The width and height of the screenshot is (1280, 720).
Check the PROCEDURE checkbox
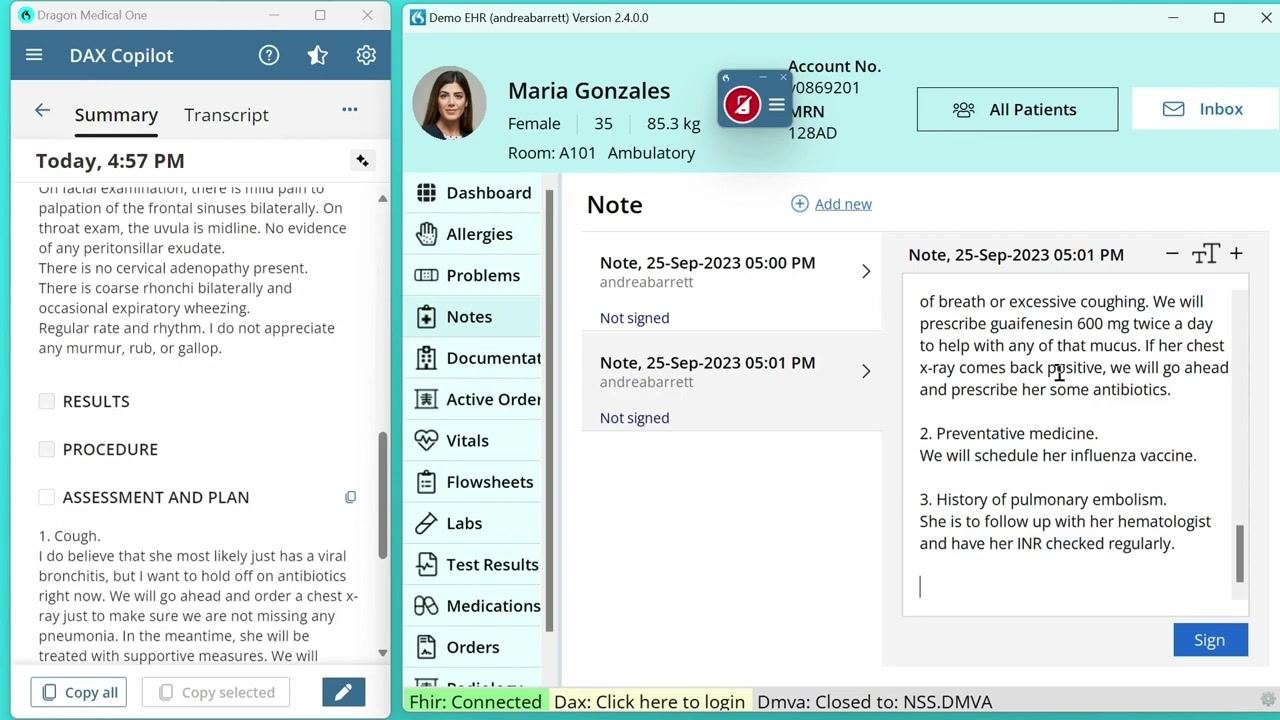[46, 449]
